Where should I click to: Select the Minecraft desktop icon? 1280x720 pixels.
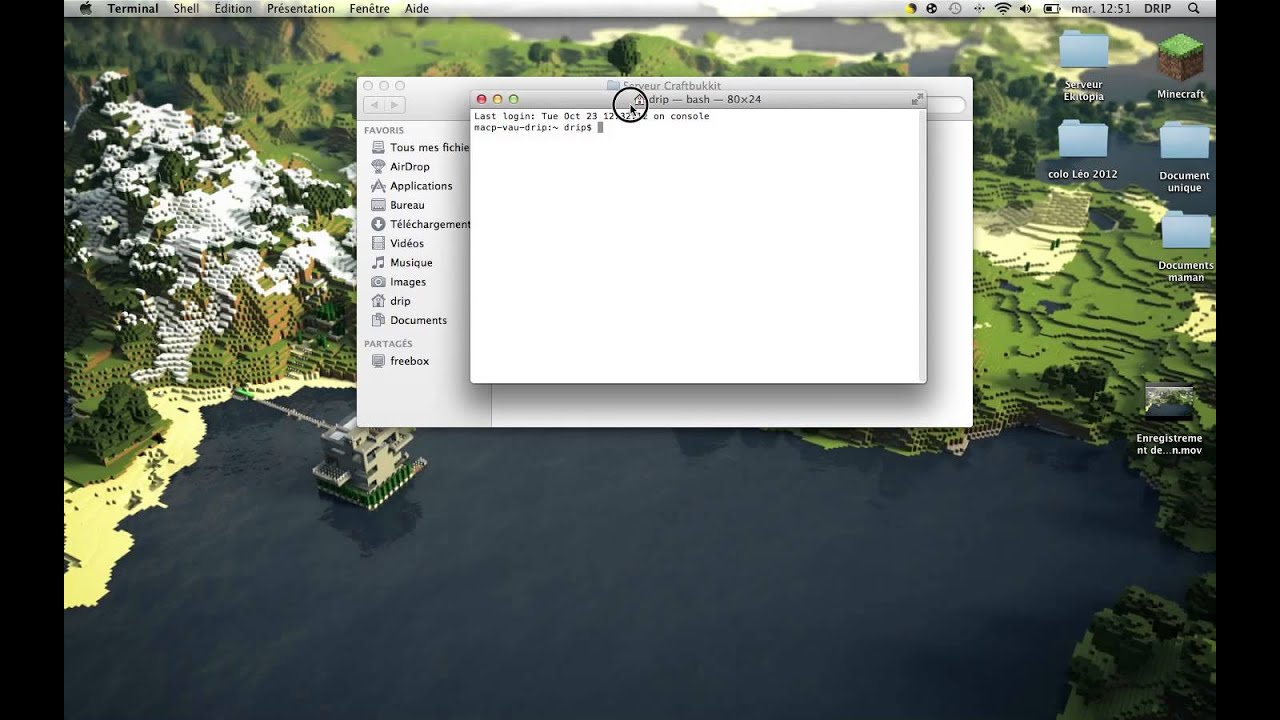(x=1181, y=66)
